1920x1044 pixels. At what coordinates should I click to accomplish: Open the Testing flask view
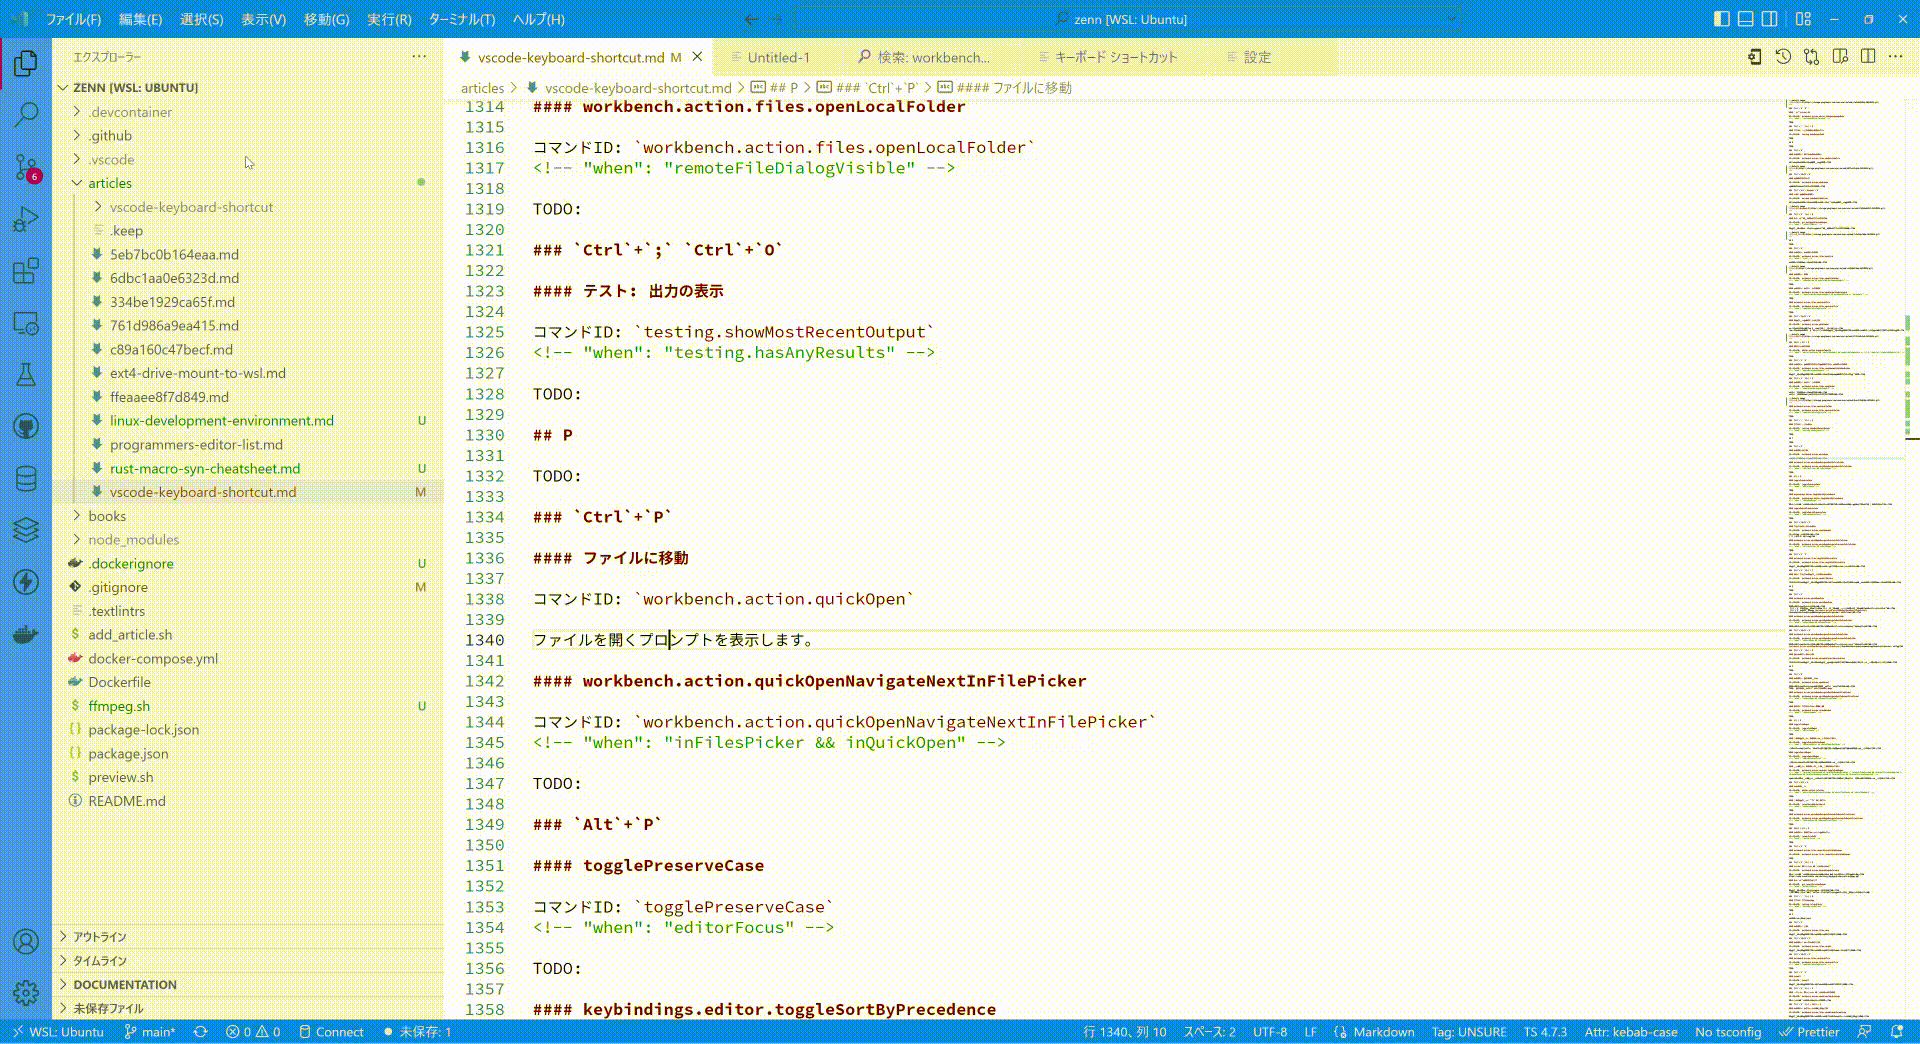pos(26,375)
